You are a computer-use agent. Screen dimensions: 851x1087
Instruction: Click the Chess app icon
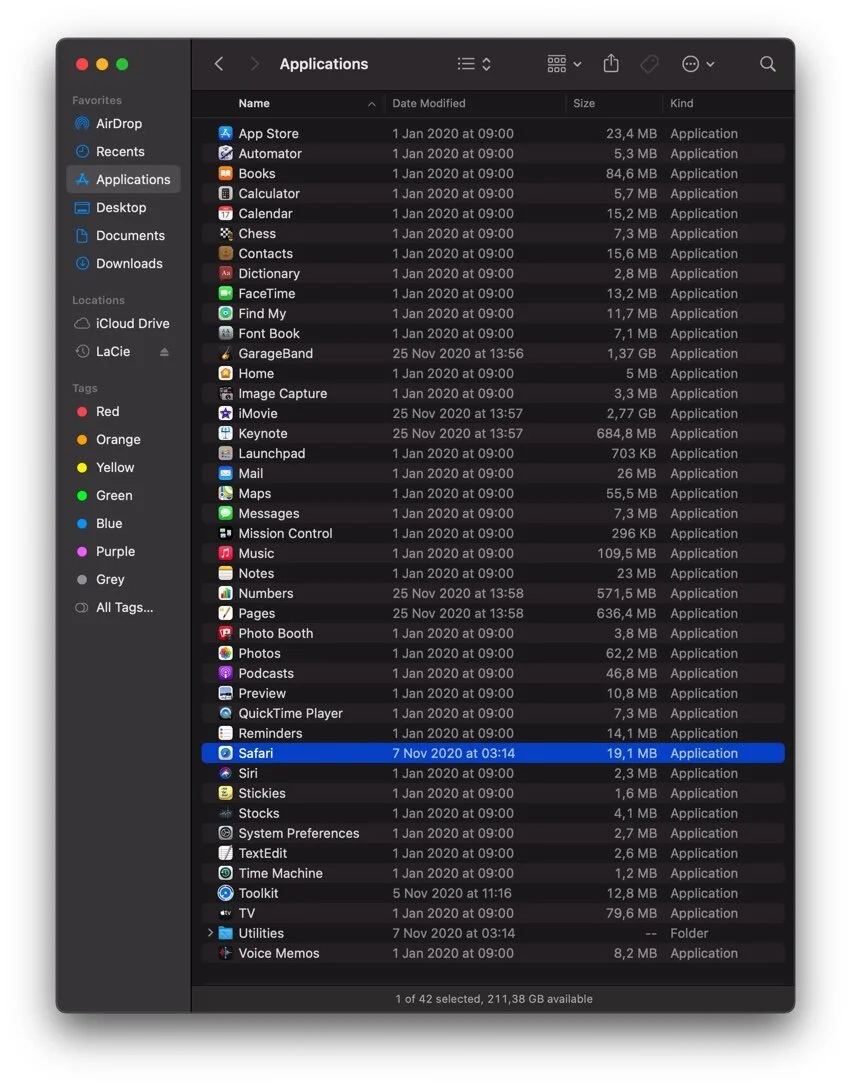pyautogui.click(x=225, y=234)
